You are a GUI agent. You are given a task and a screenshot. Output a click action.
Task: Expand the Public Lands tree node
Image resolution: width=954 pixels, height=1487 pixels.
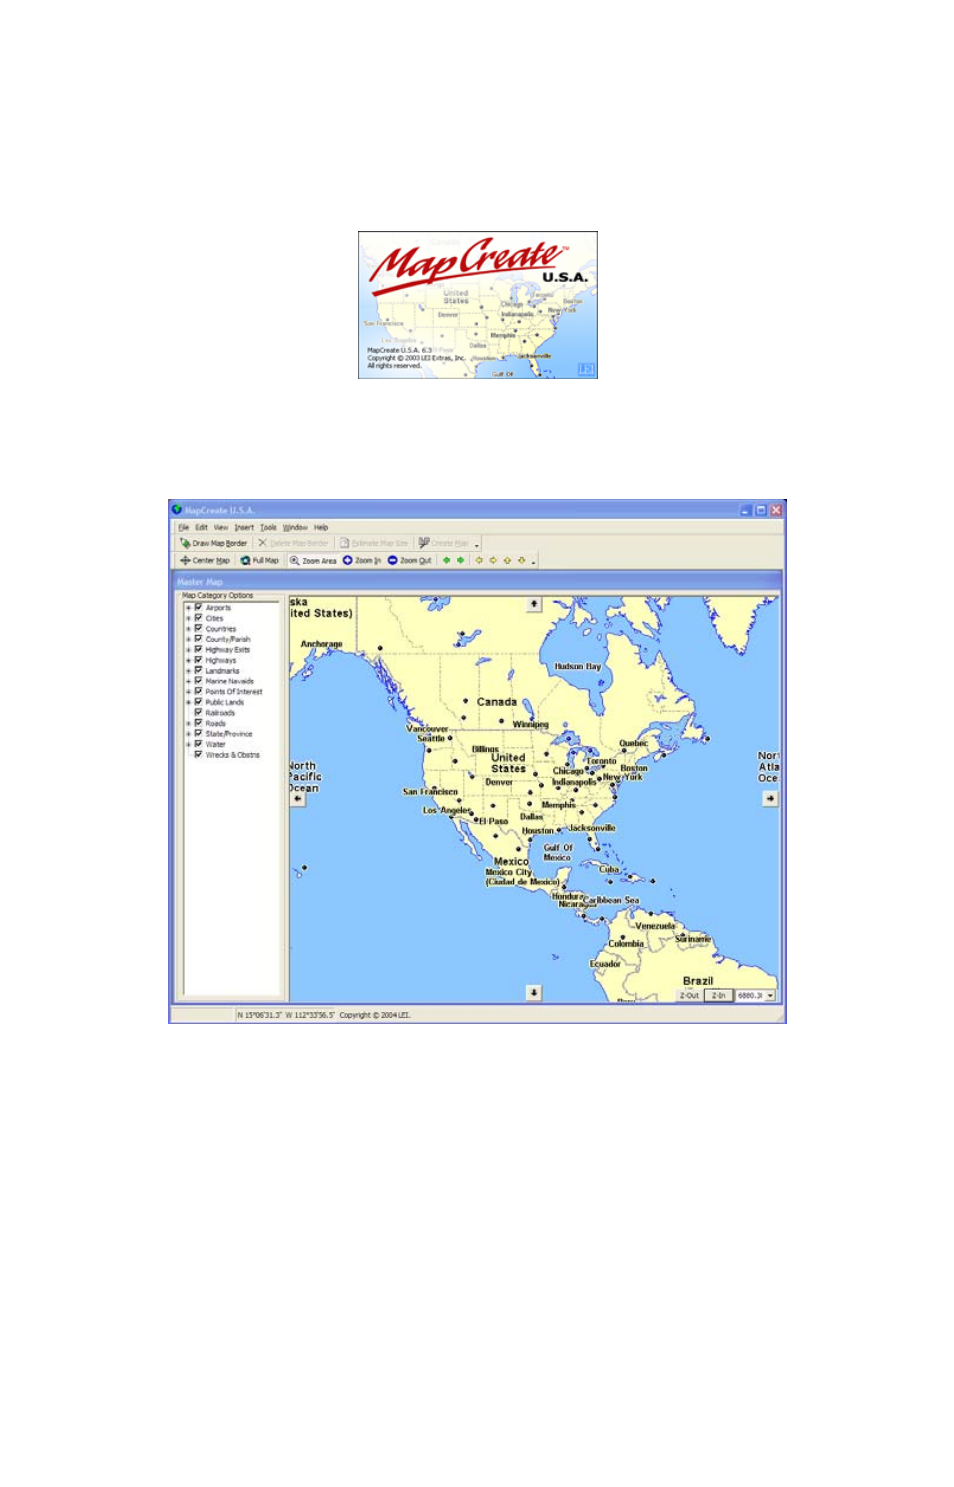(x=188, y=702)
